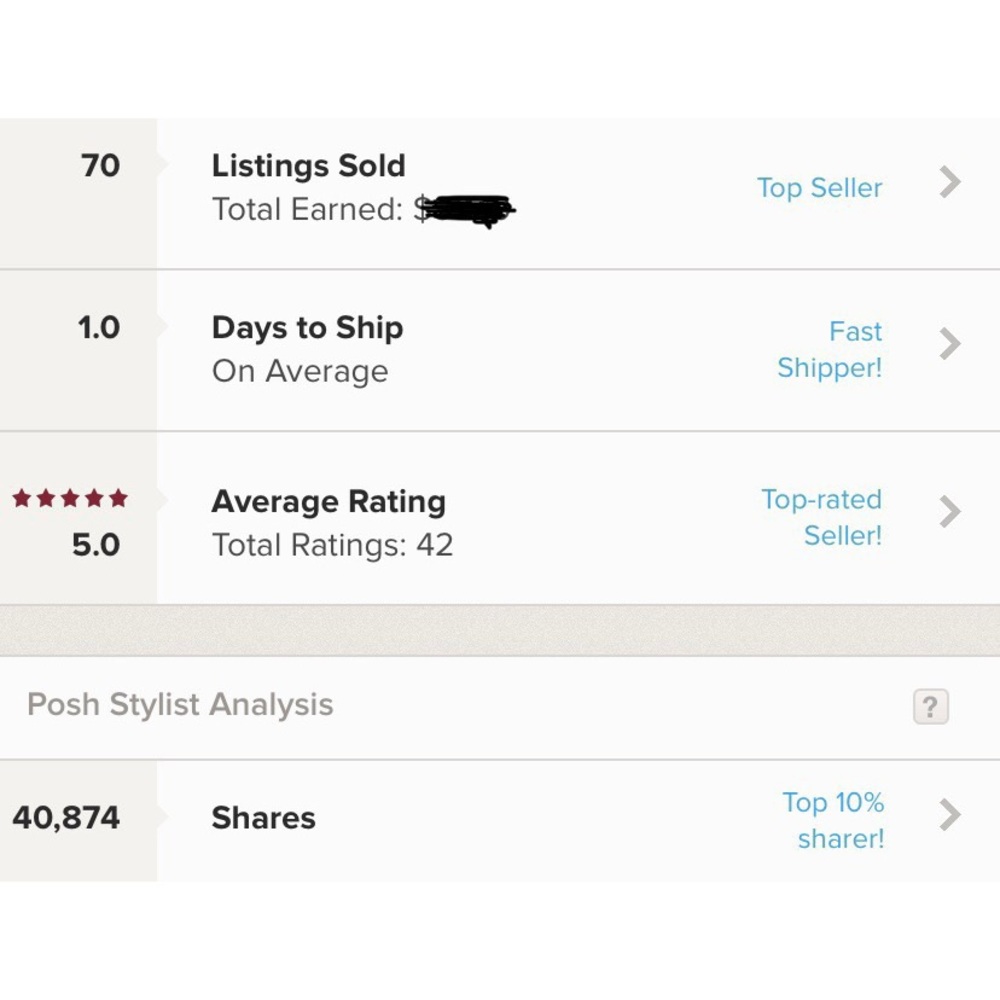Click the 40,874 shares count
Viewport: 1000px width, 1000px height.
tap(66, 818)
